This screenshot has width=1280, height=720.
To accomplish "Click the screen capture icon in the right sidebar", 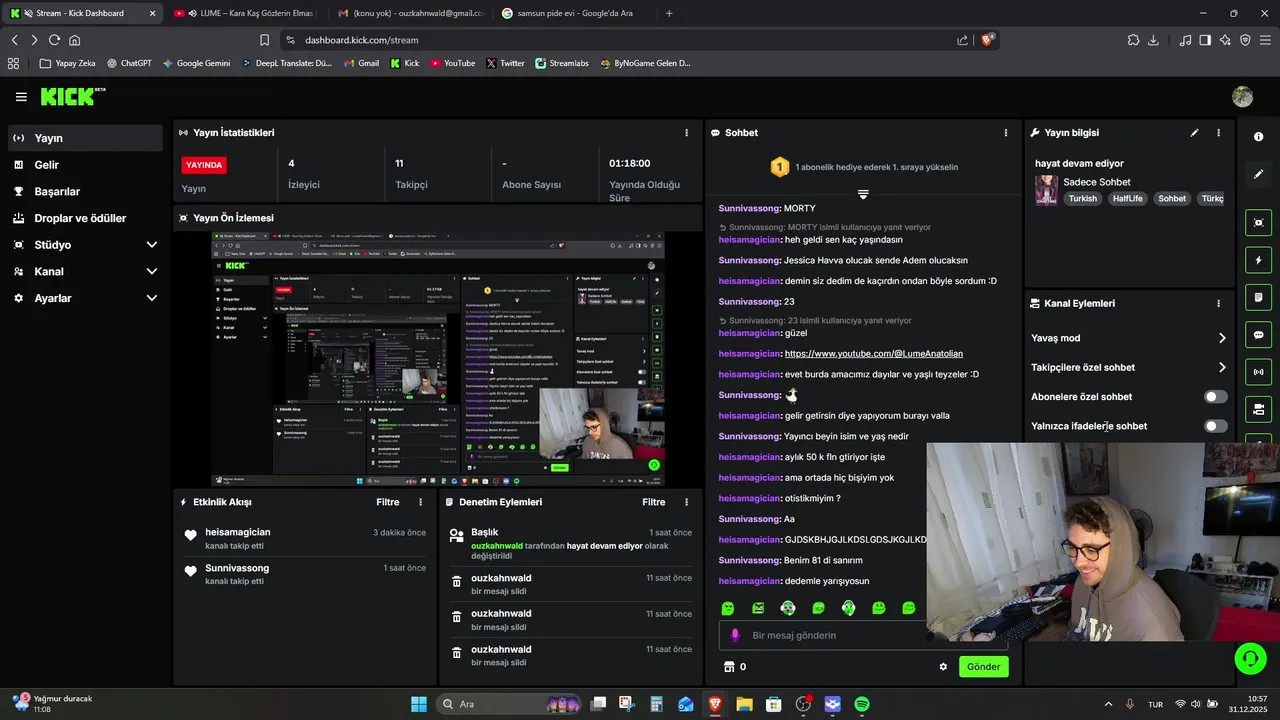I will (x=1258, y=223).
